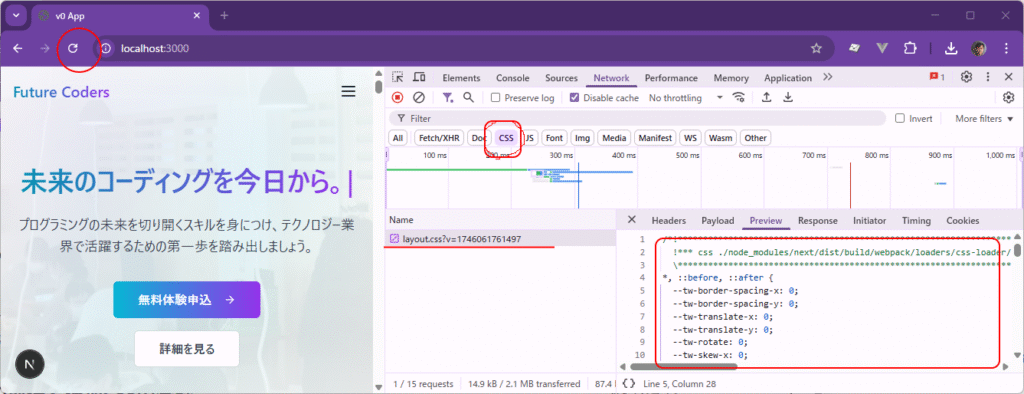Open the Response tab of the request
This screenshot has width=1024, height=394.
coord(818,221)
